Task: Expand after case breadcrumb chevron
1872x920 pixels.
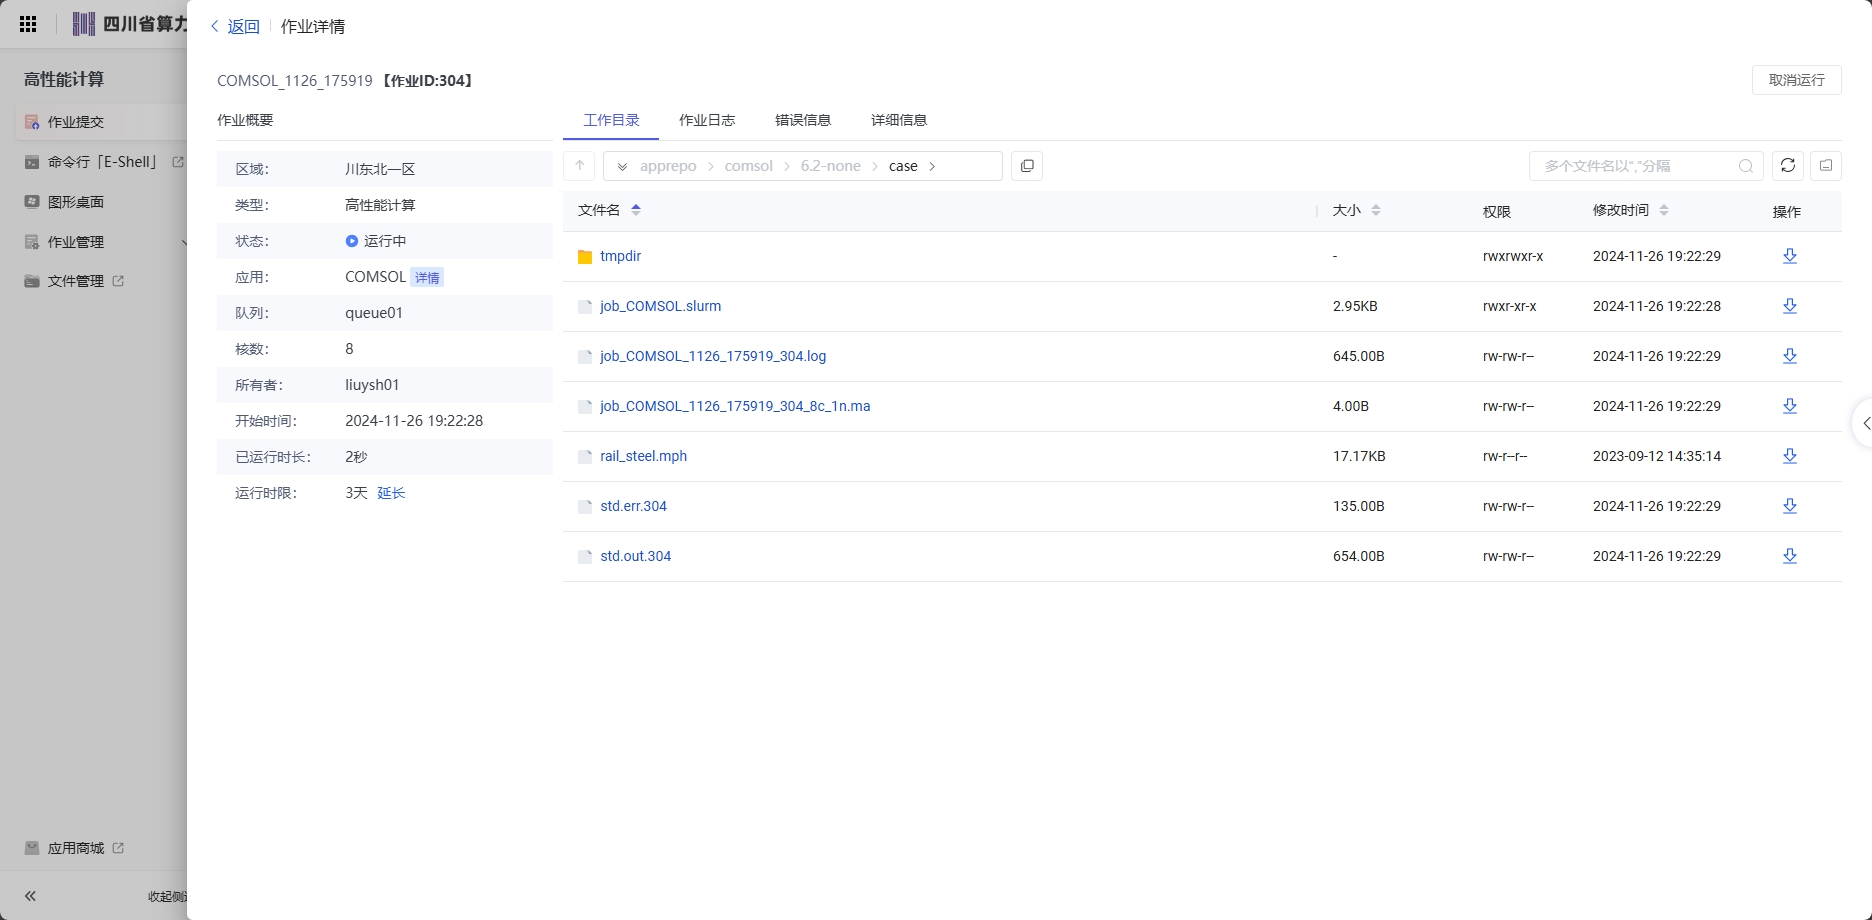Action: coord(932,166)
